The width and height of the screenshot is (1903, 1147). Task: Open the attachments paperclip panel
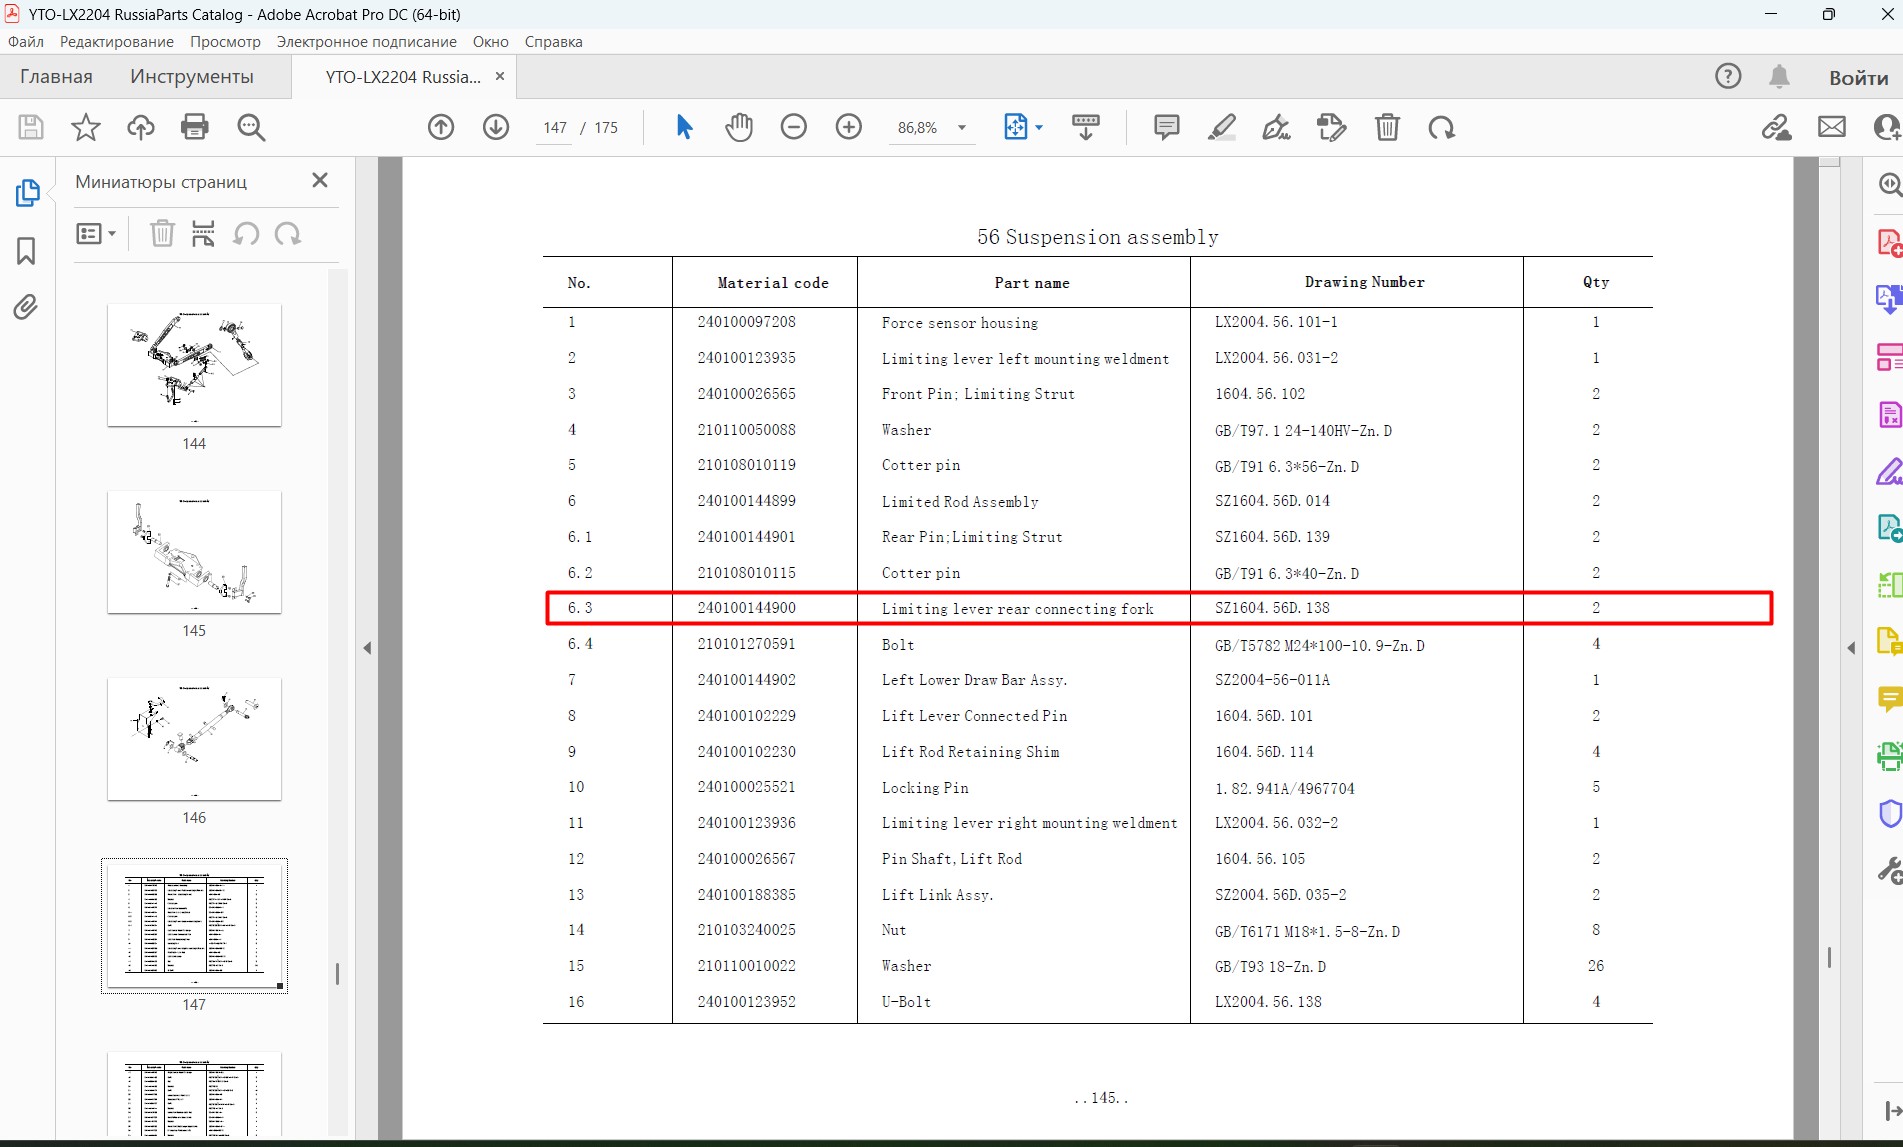(26, 307)
